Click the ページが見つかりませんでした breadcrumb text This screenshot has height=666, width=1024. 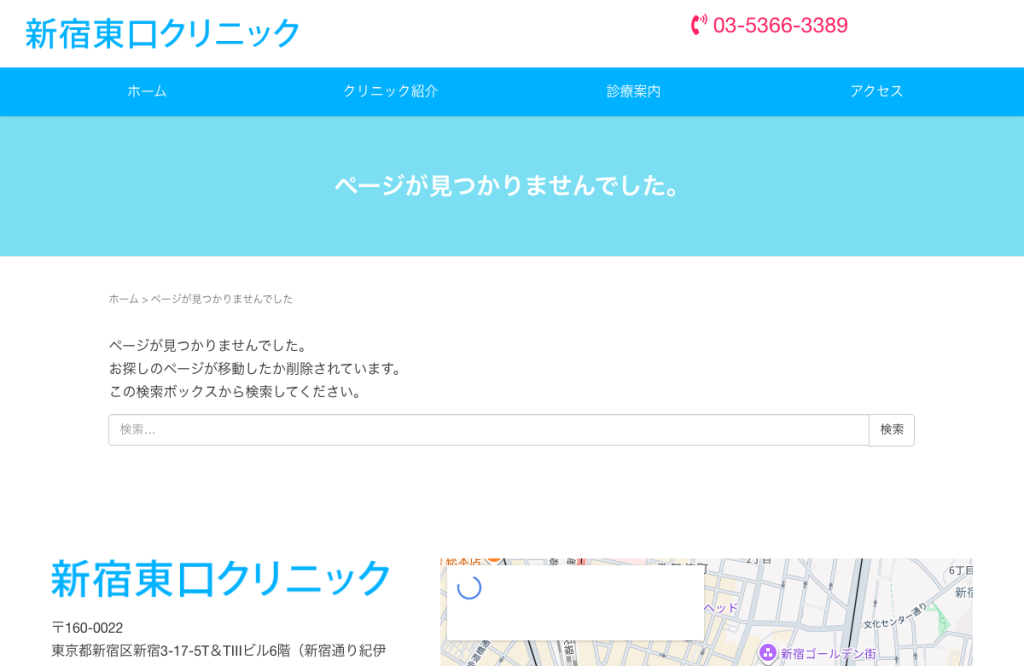pos(222,299)
